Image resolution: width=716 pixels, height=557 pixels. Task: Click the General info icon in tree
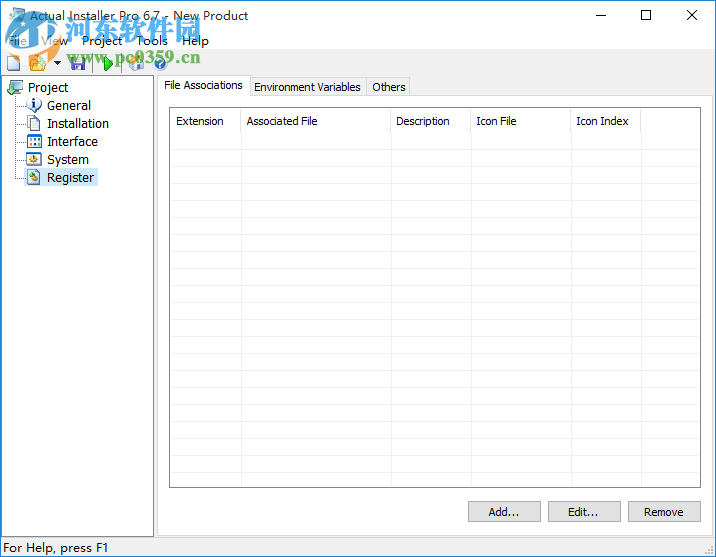(x=34, y=105)
